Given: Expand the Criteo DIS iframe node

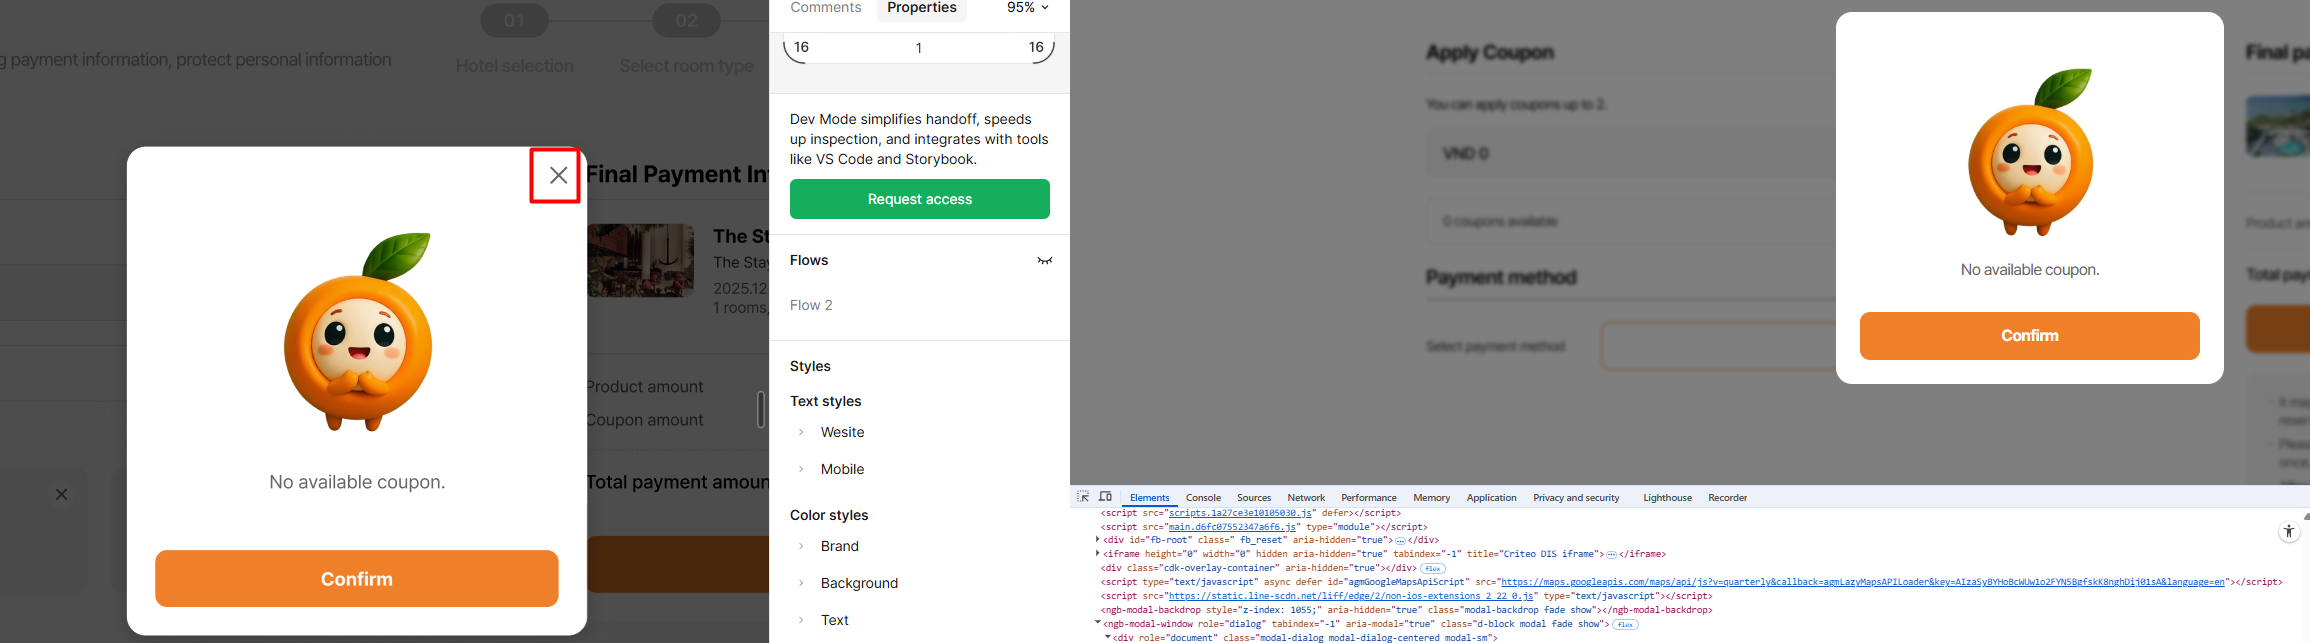Looking at the screenshot, I should [1098, 554].
